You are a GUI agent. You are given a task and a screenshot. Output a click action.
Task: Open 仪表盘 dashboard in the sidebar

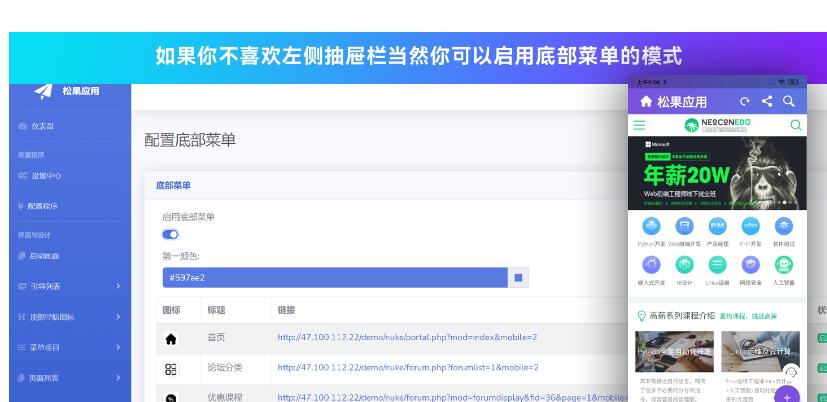(36, 126)
